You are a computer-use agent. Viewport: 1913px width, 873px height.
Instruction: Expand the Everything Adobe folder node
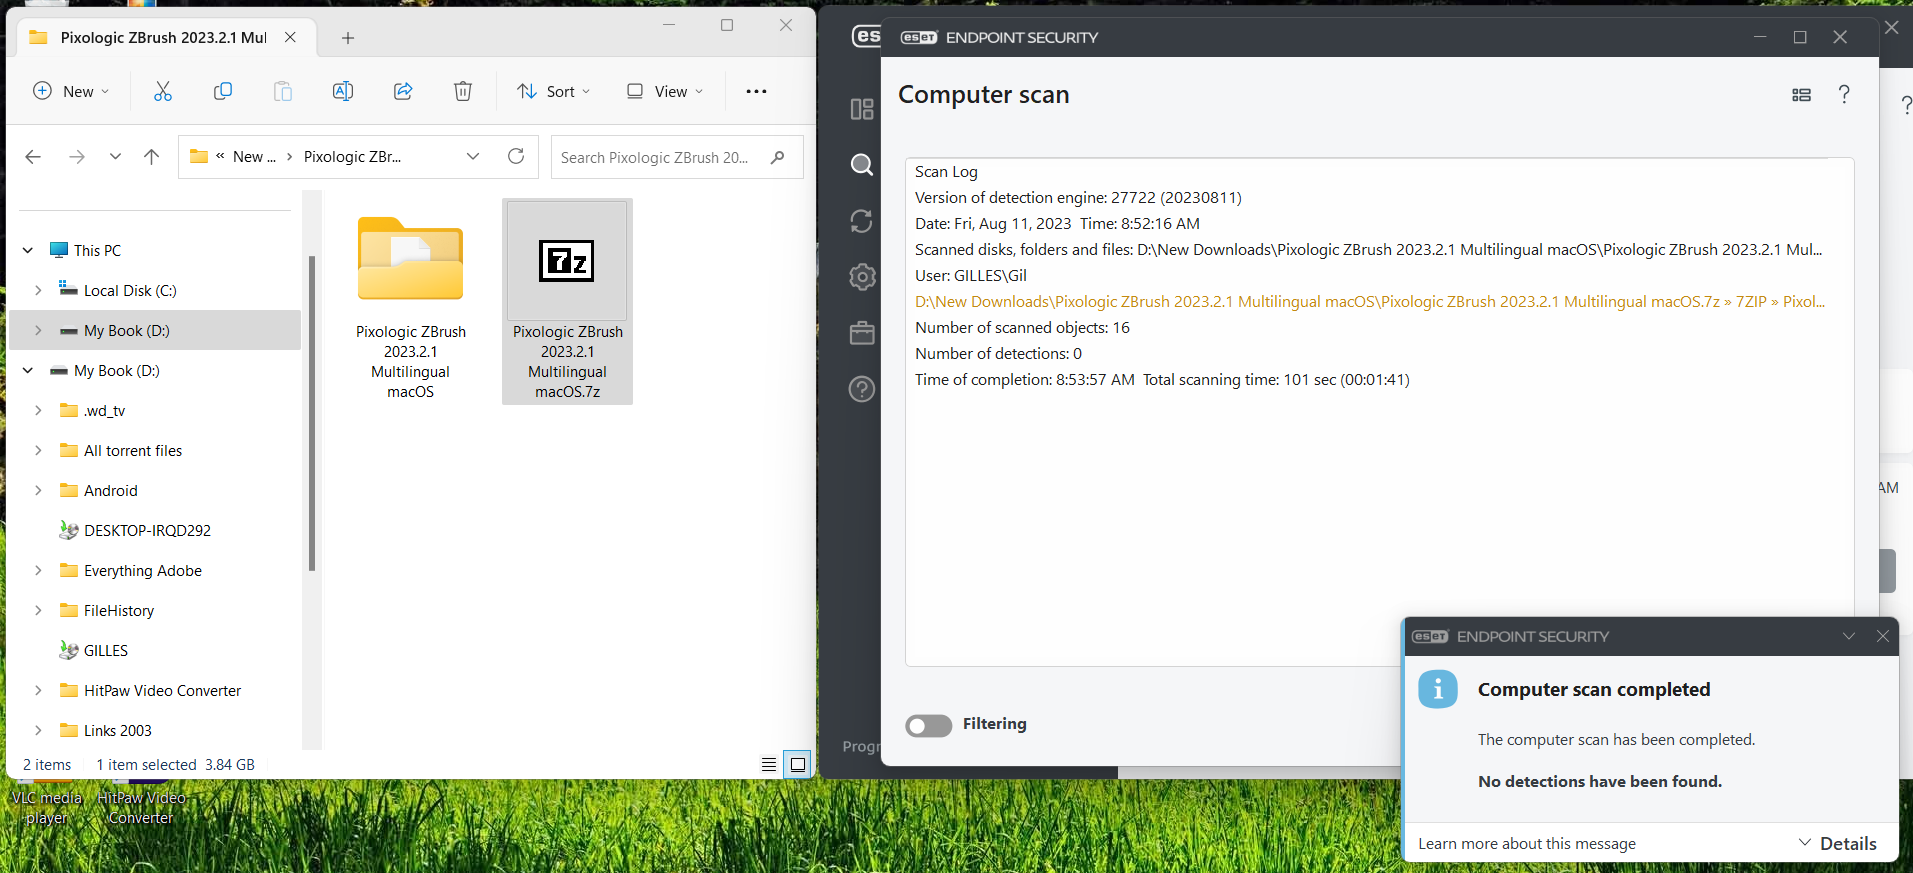coord(38,570)
